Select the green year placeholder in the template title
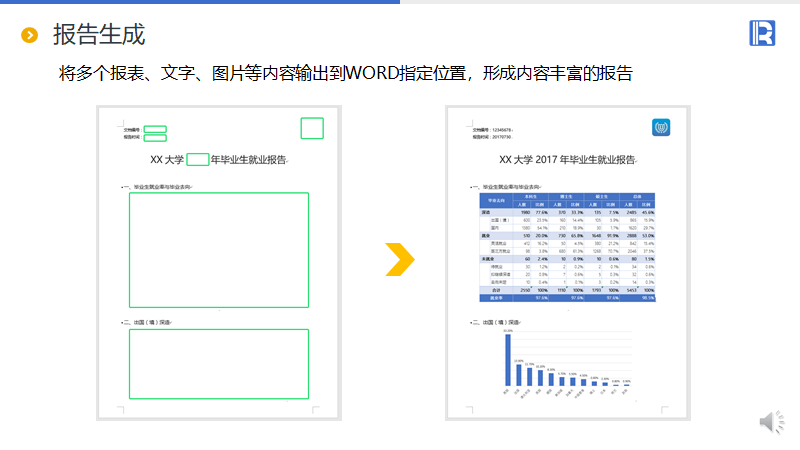The image size is (800, 450). 197,159
